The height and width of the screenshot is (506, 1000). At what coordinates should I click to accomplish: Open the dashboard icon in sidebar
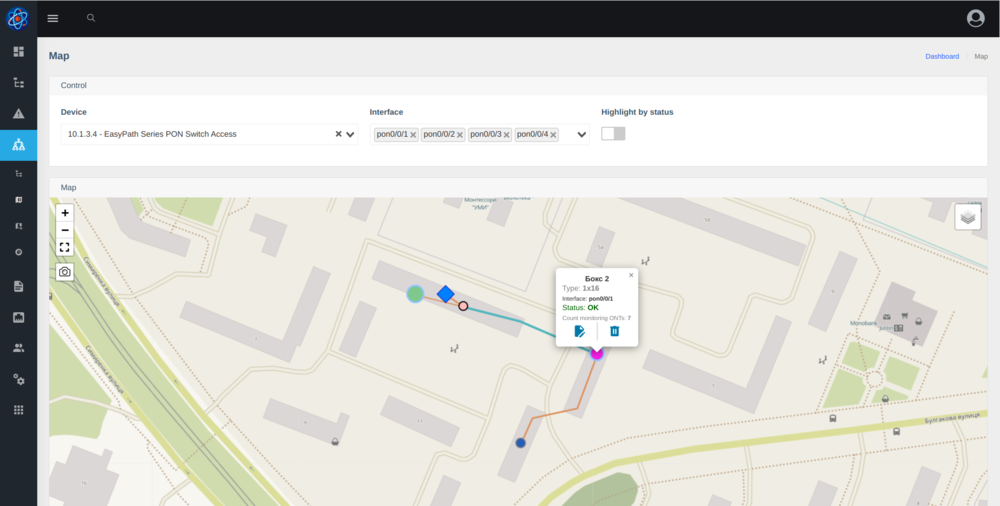tap(18, 51)
